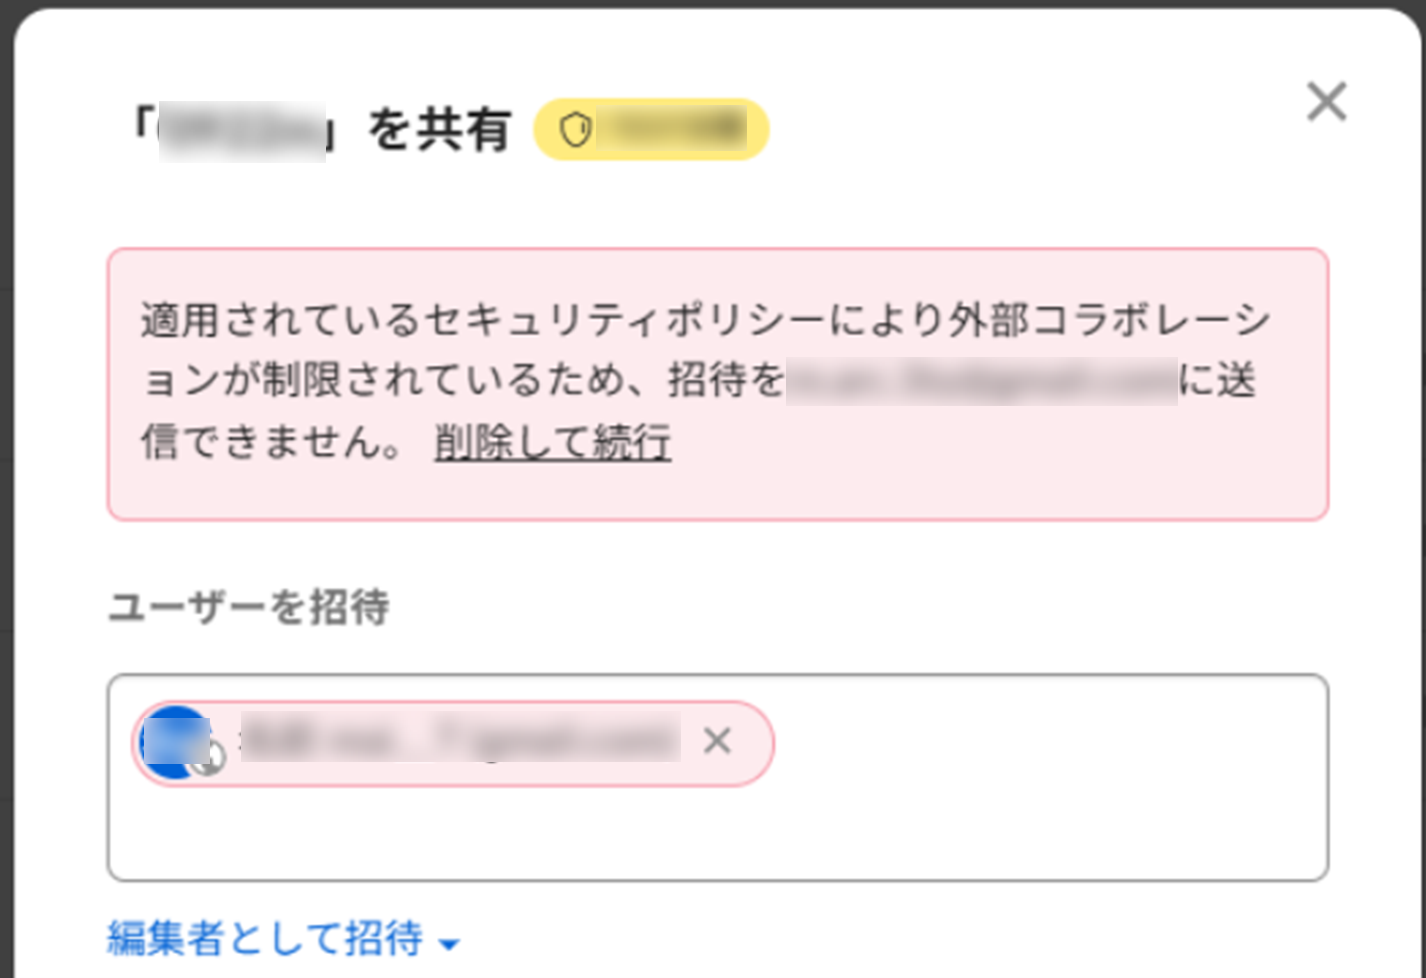Click the を共有 dialog title text

[x=440, y=130]
